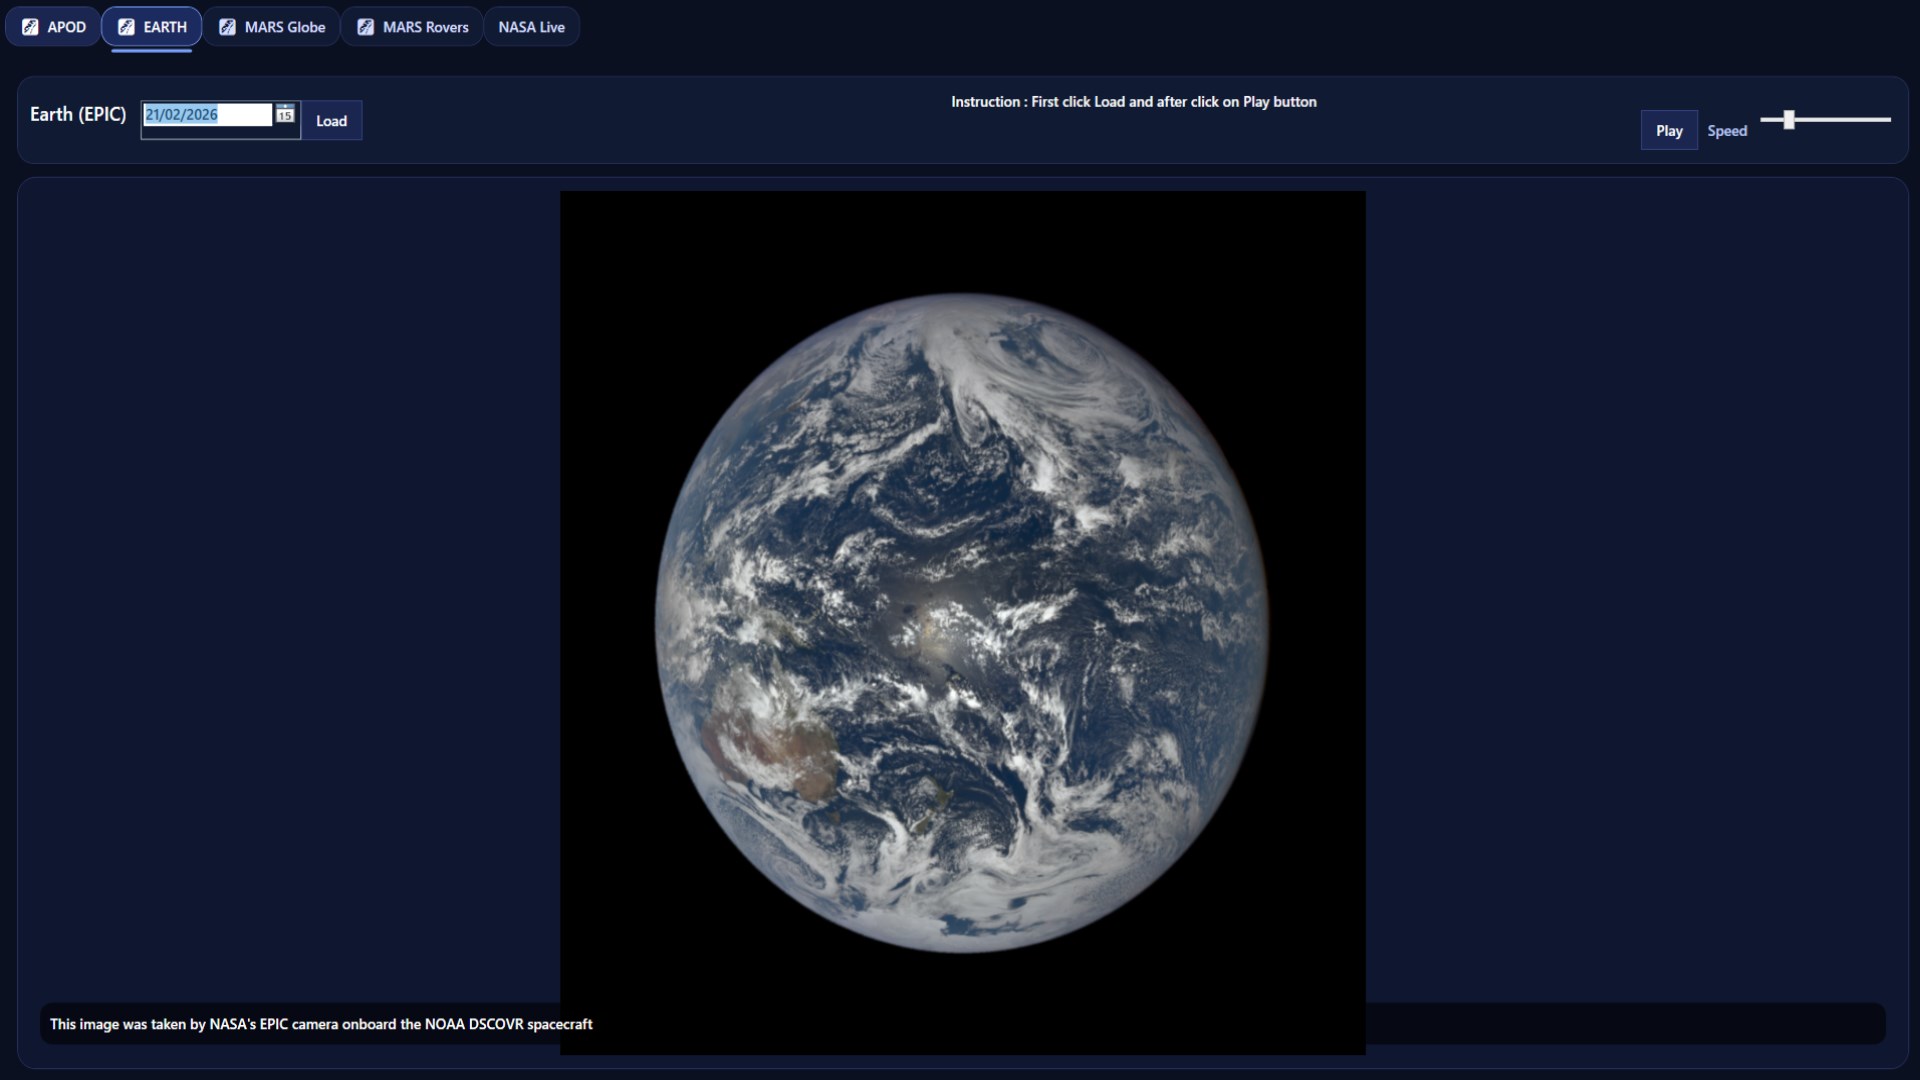Open the NASA Live tab

click(x=531, y=27)
